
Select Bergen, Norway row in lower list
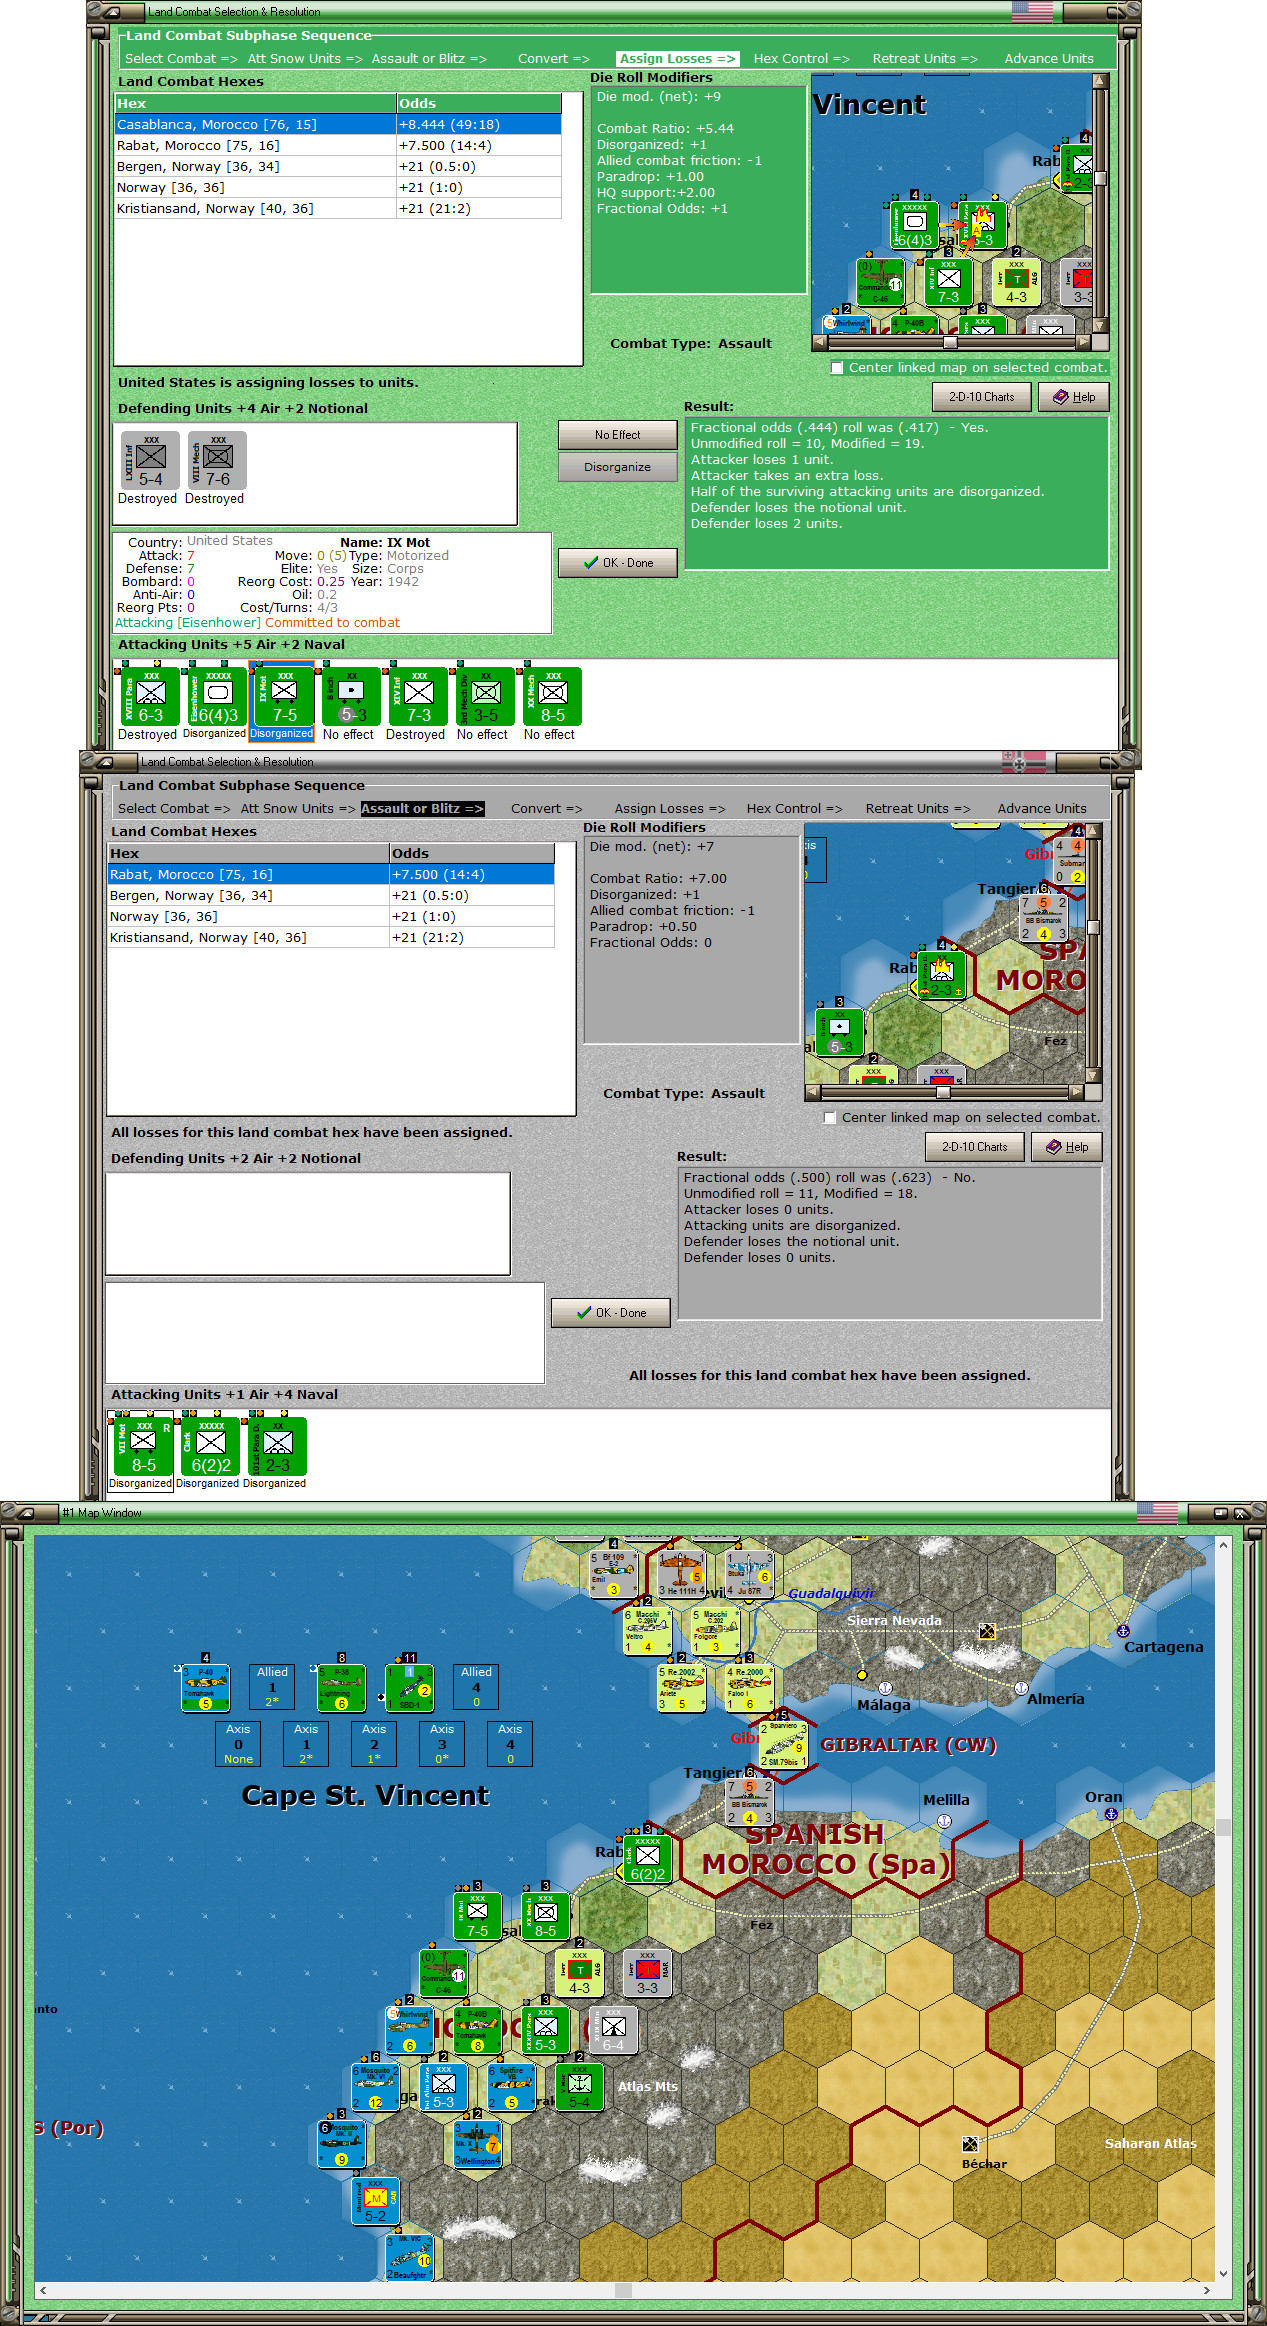331,896
